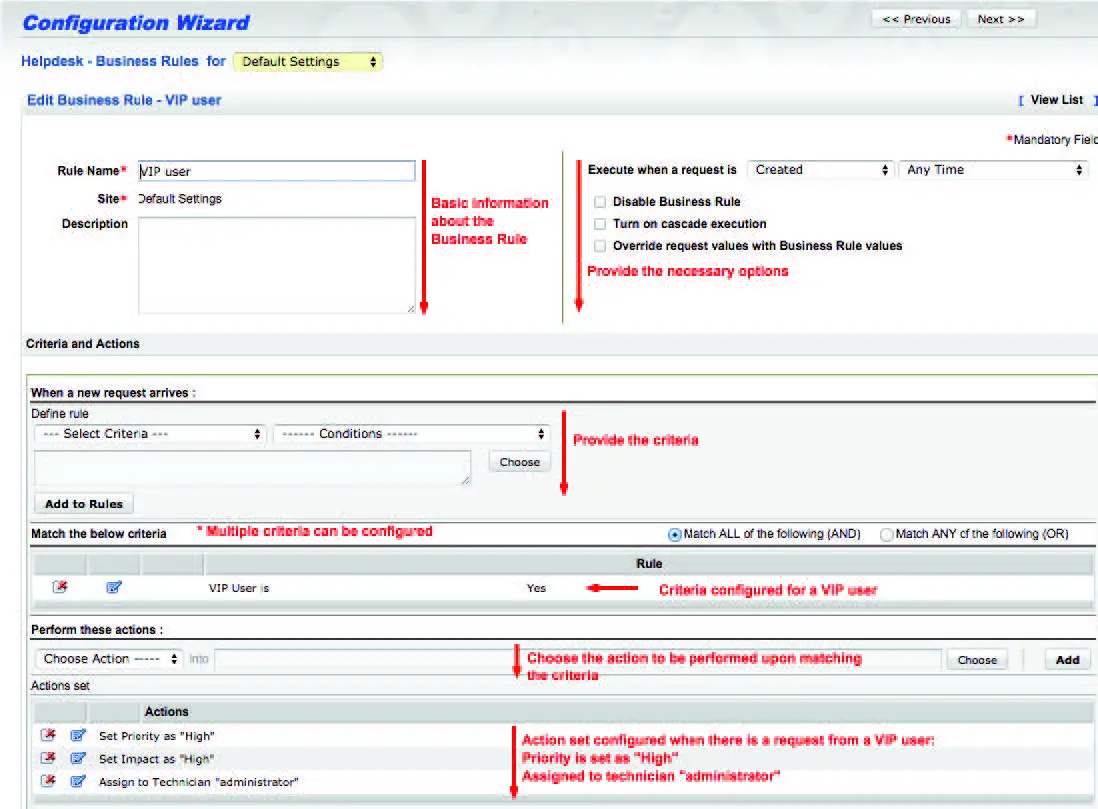Click the "Add to Rules" button
Viewport: 1098px width, 809px height.
[83, 503]
